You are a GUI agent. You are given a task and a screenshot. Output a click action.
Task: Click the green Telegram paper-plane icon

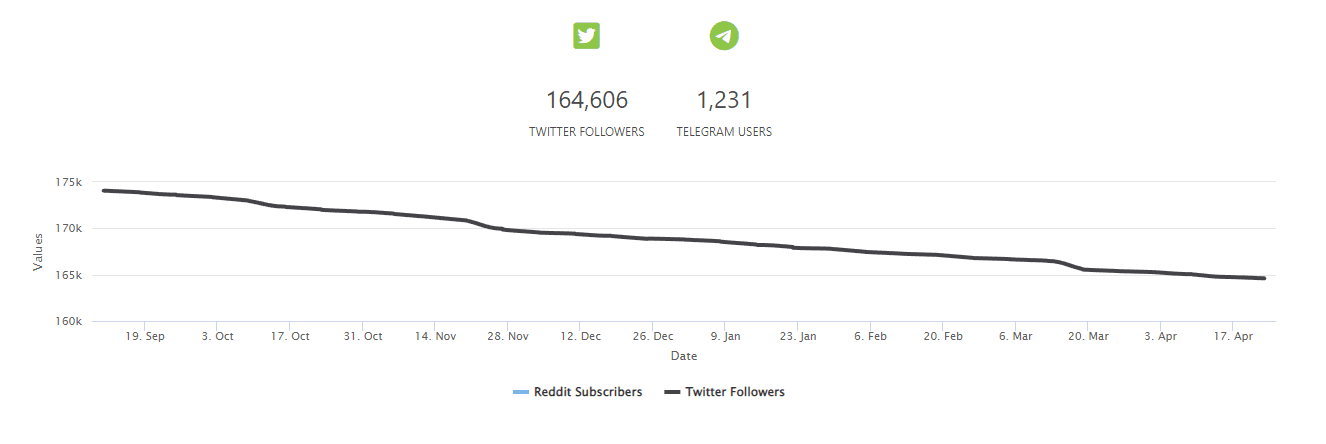coord(724,36)
